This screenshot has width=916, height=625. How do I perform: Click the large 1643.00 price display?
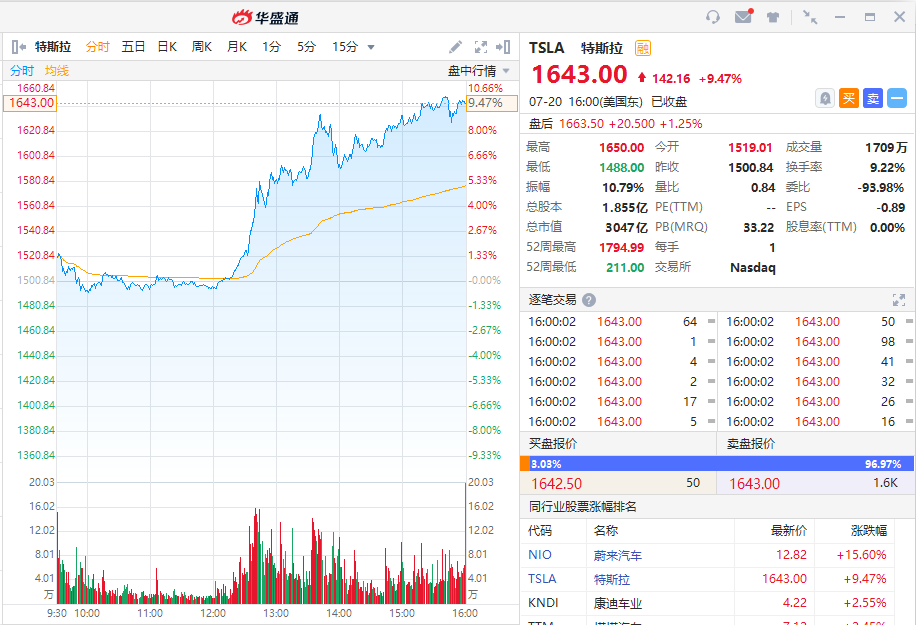tap(579, 75)
